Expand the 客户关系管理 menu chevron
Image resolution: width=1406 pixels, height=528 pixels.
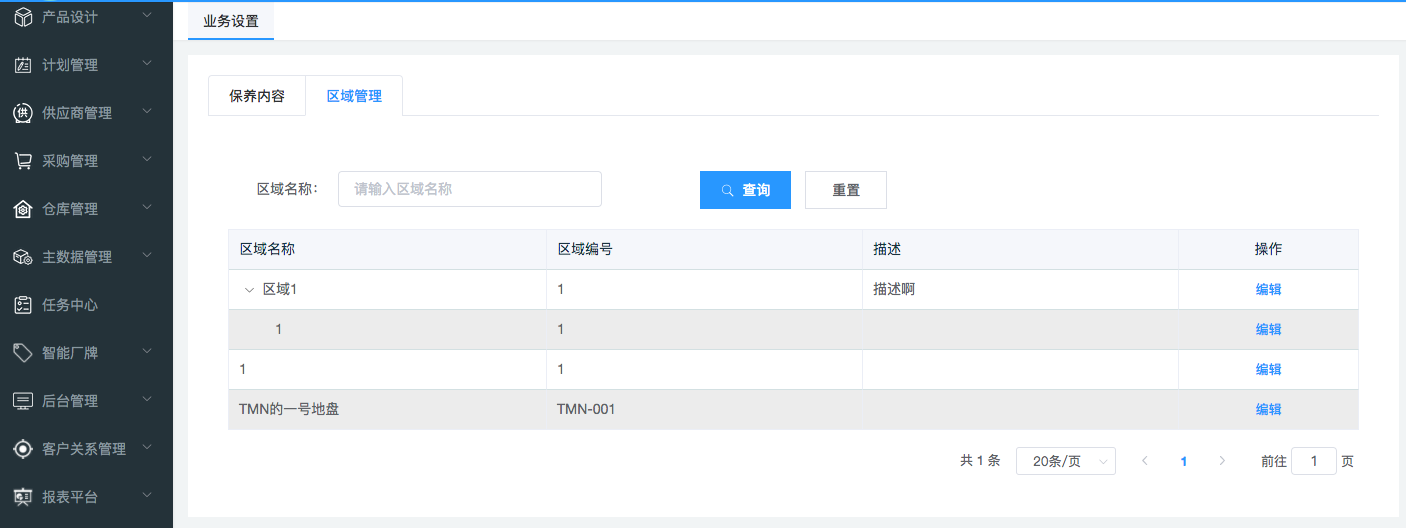point(147,448)
